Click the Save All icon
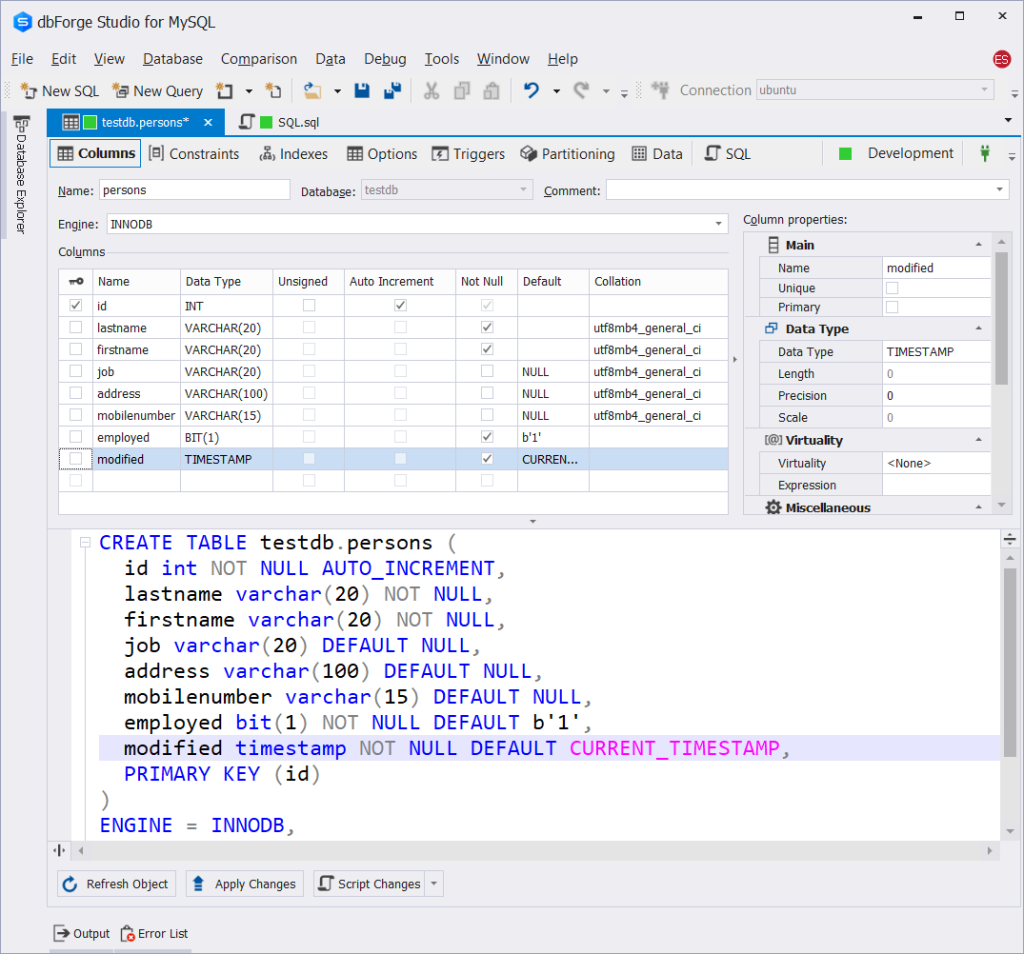This screenshot has width=1024, height=954. pos(392,91)
